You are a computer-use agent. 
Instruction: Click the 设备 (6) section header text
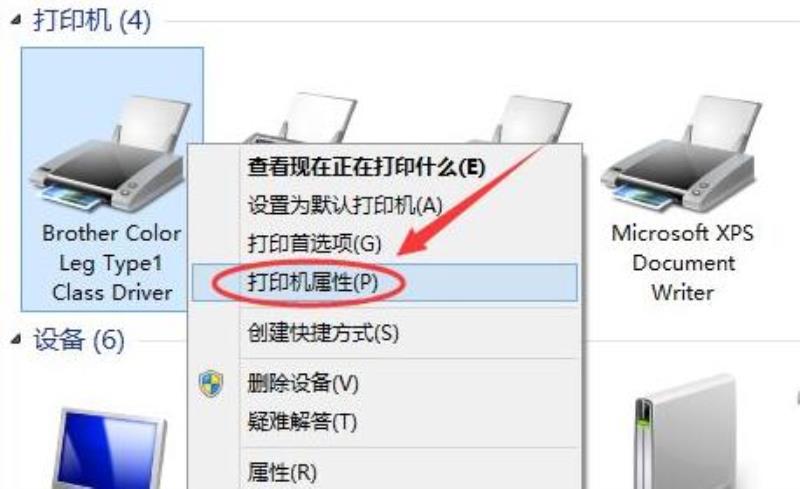click(x=79, y=339)
